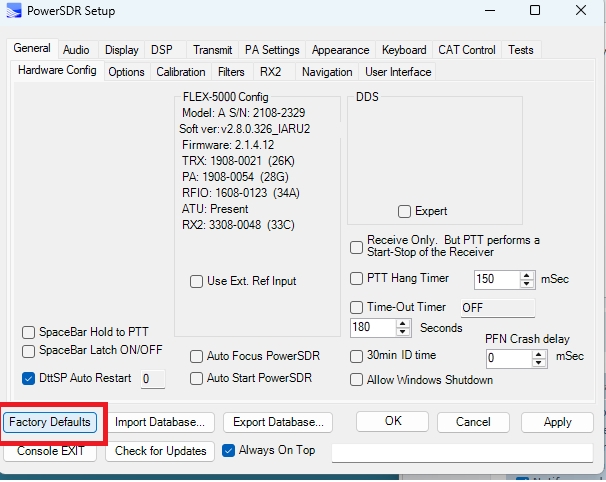
Task: Click the Factory Defaults button
Action: (50, 422)
